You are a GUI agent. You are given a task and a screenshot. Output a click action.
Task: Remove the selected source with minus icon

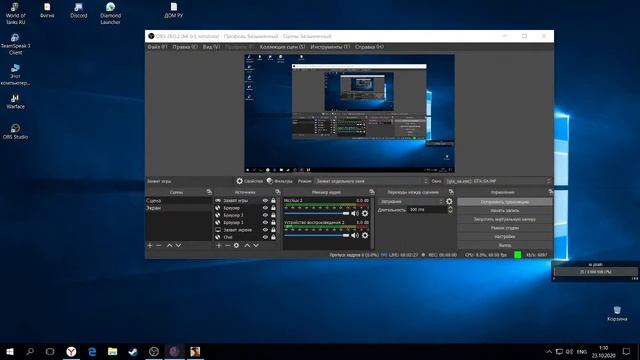[228, 245]
